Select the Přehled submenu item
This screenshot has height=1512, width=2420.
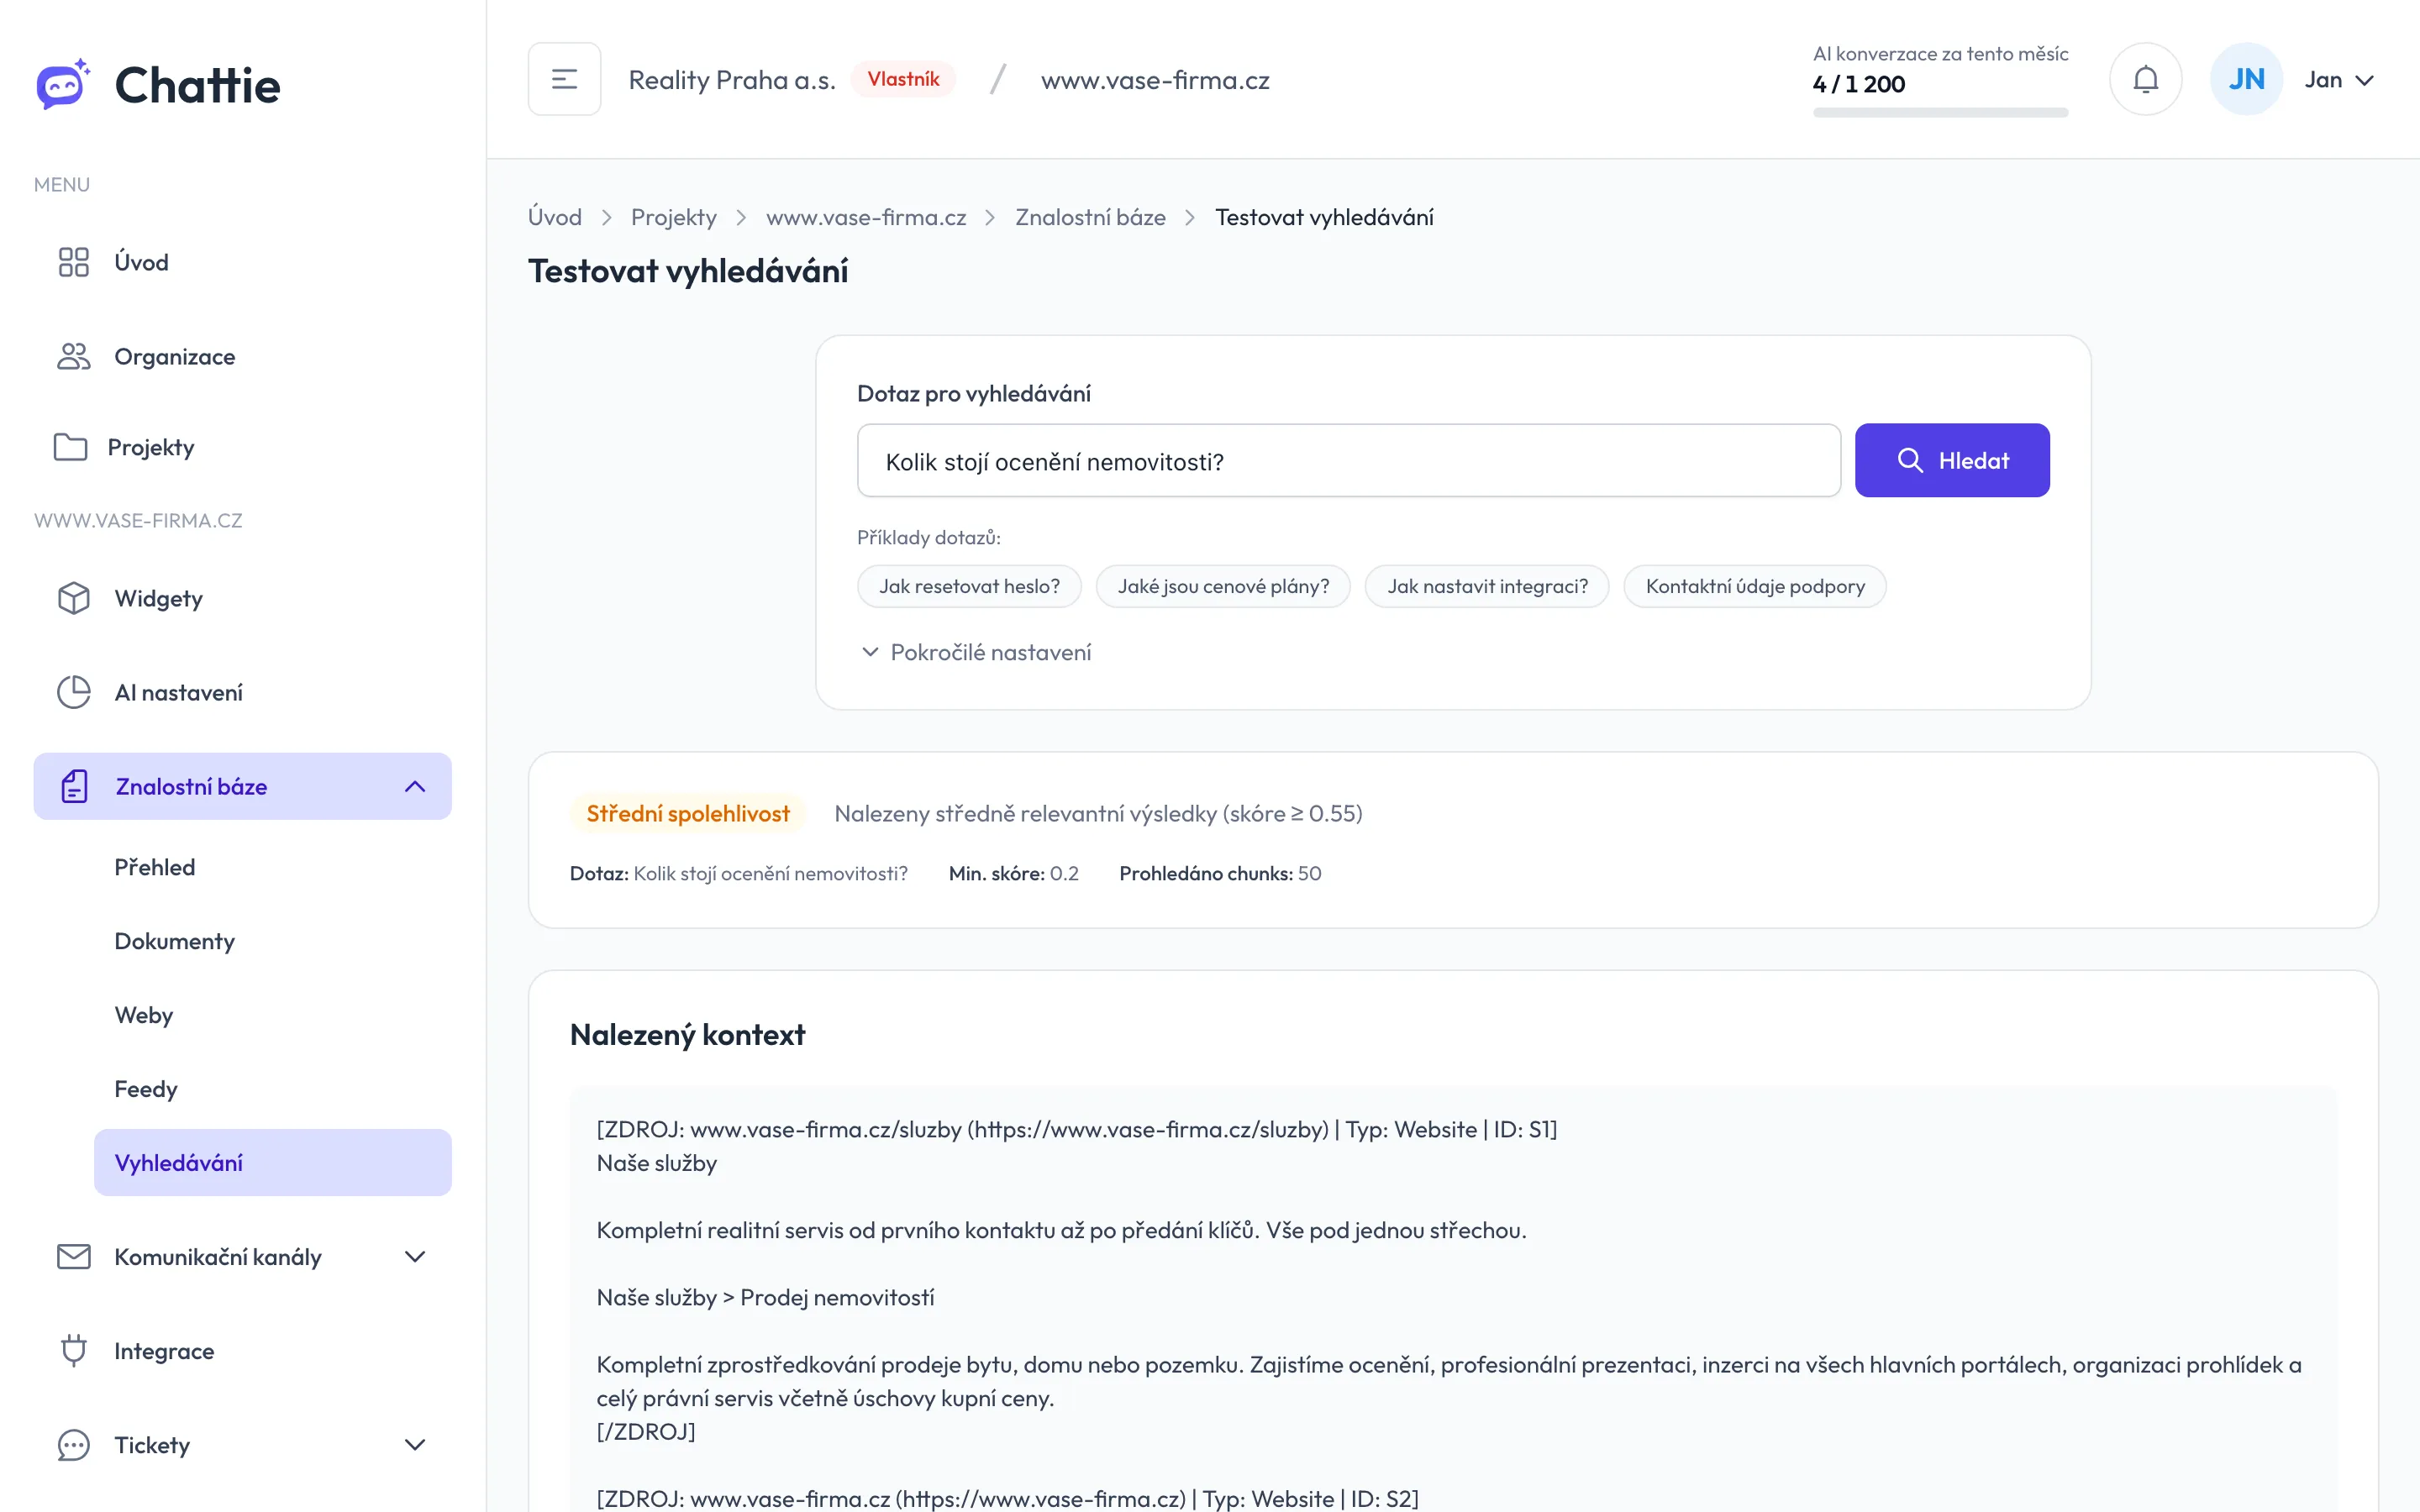[x=273, y=867]
